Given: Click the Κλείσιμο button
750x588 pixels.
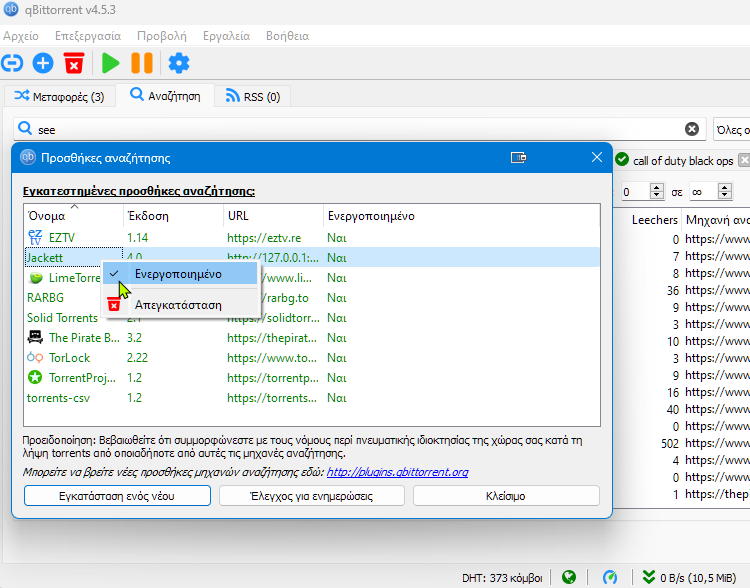Looking at the screenshot, I should (x=506, y=496).
